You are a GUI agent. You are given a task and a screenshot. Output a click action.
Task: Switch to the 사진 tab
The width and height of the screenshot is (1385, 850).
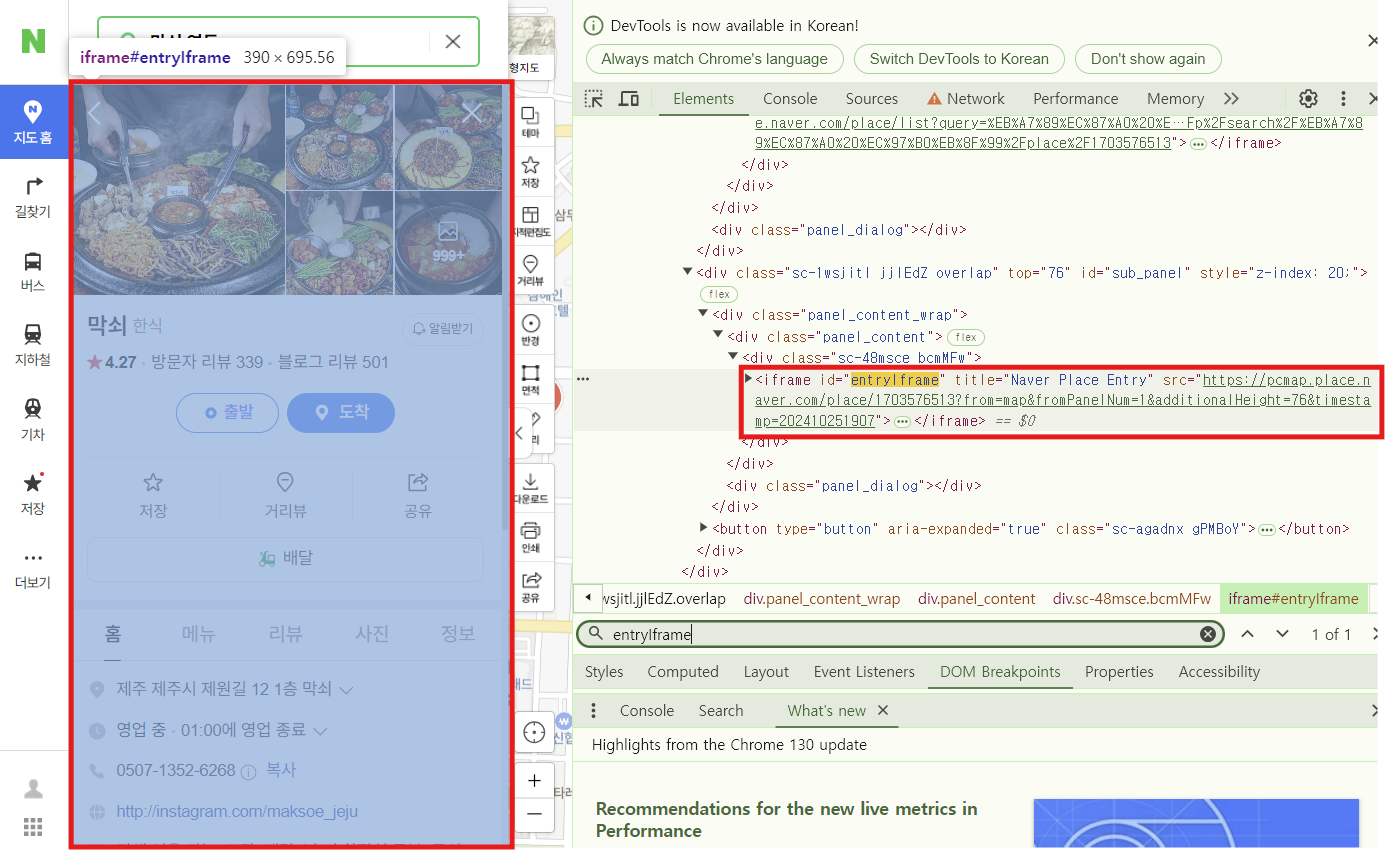372,633
